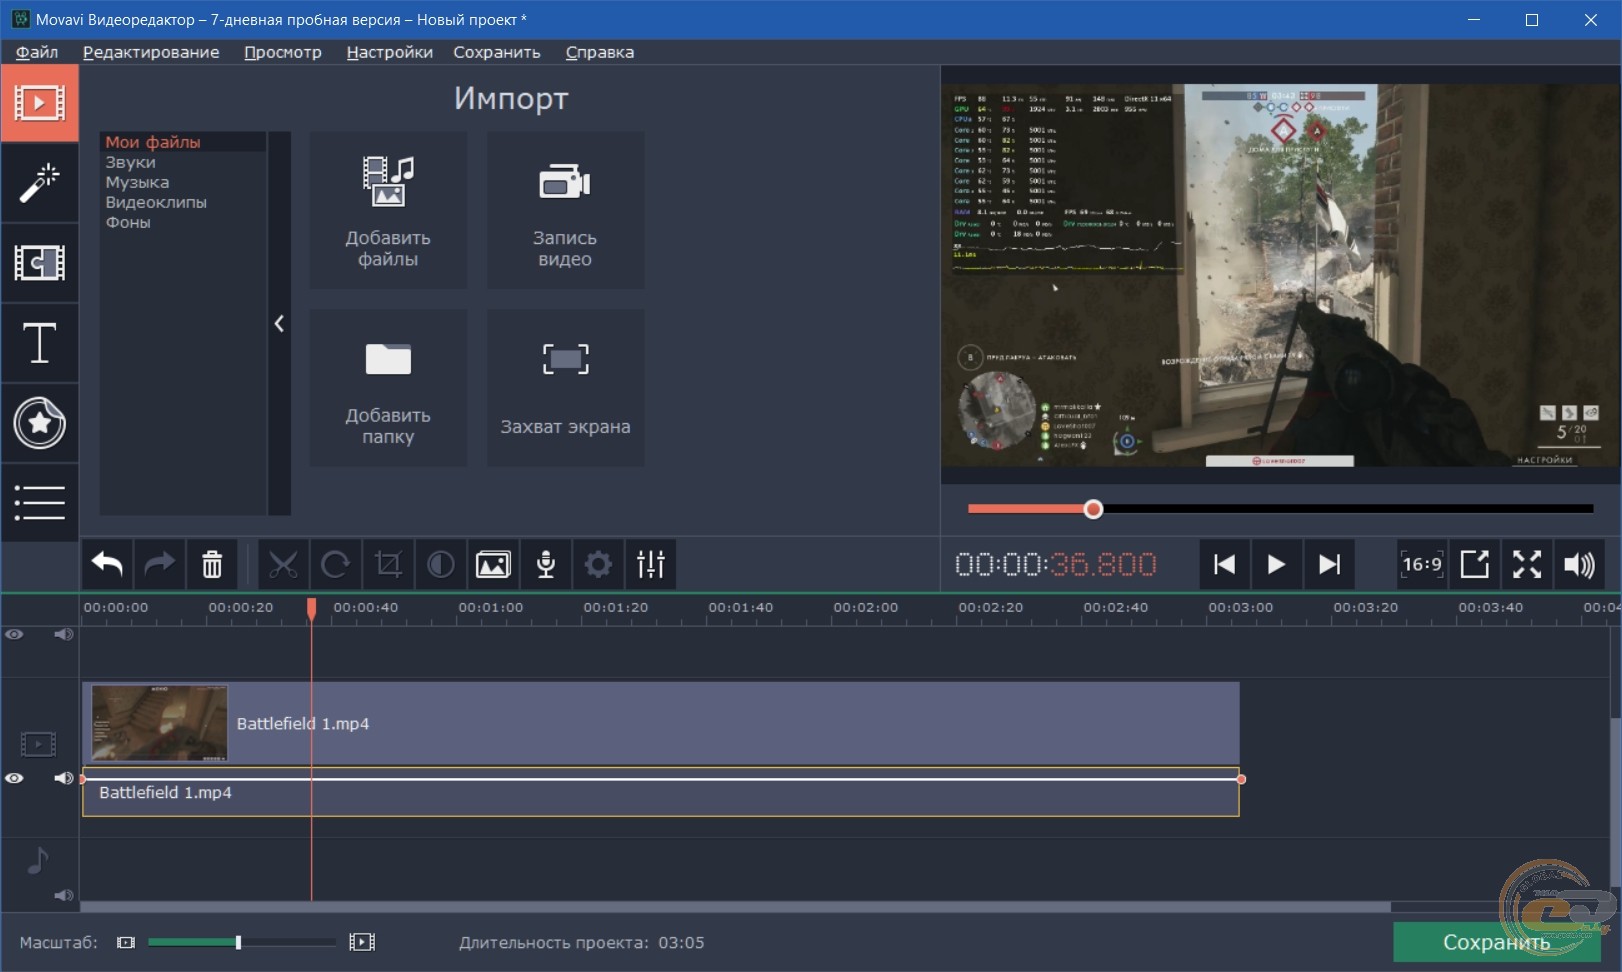Viewport: 1622px width, 972px height.
Task: Click the 00:02:00 ruler mark
Action: pos(865,607)
